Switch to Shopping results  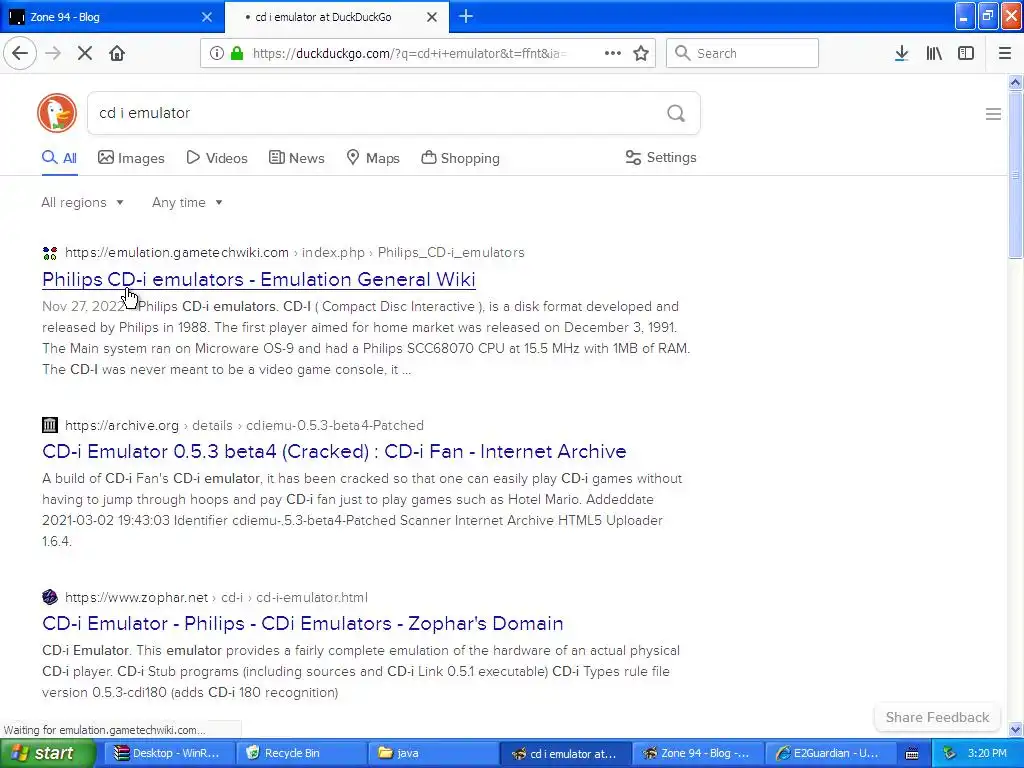tap(460, 158)
